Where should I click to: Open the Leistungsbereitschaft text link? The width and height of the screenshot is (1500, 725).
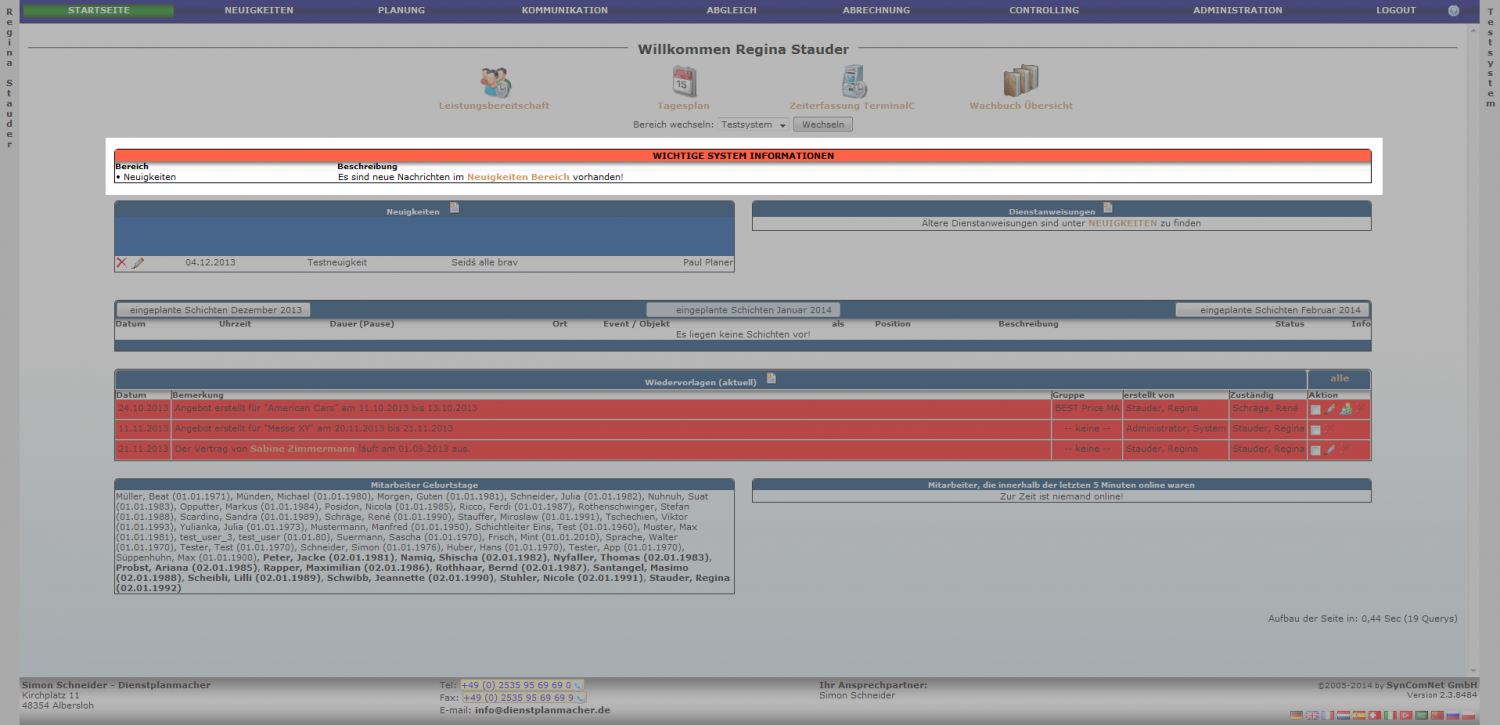coord(494,106)
